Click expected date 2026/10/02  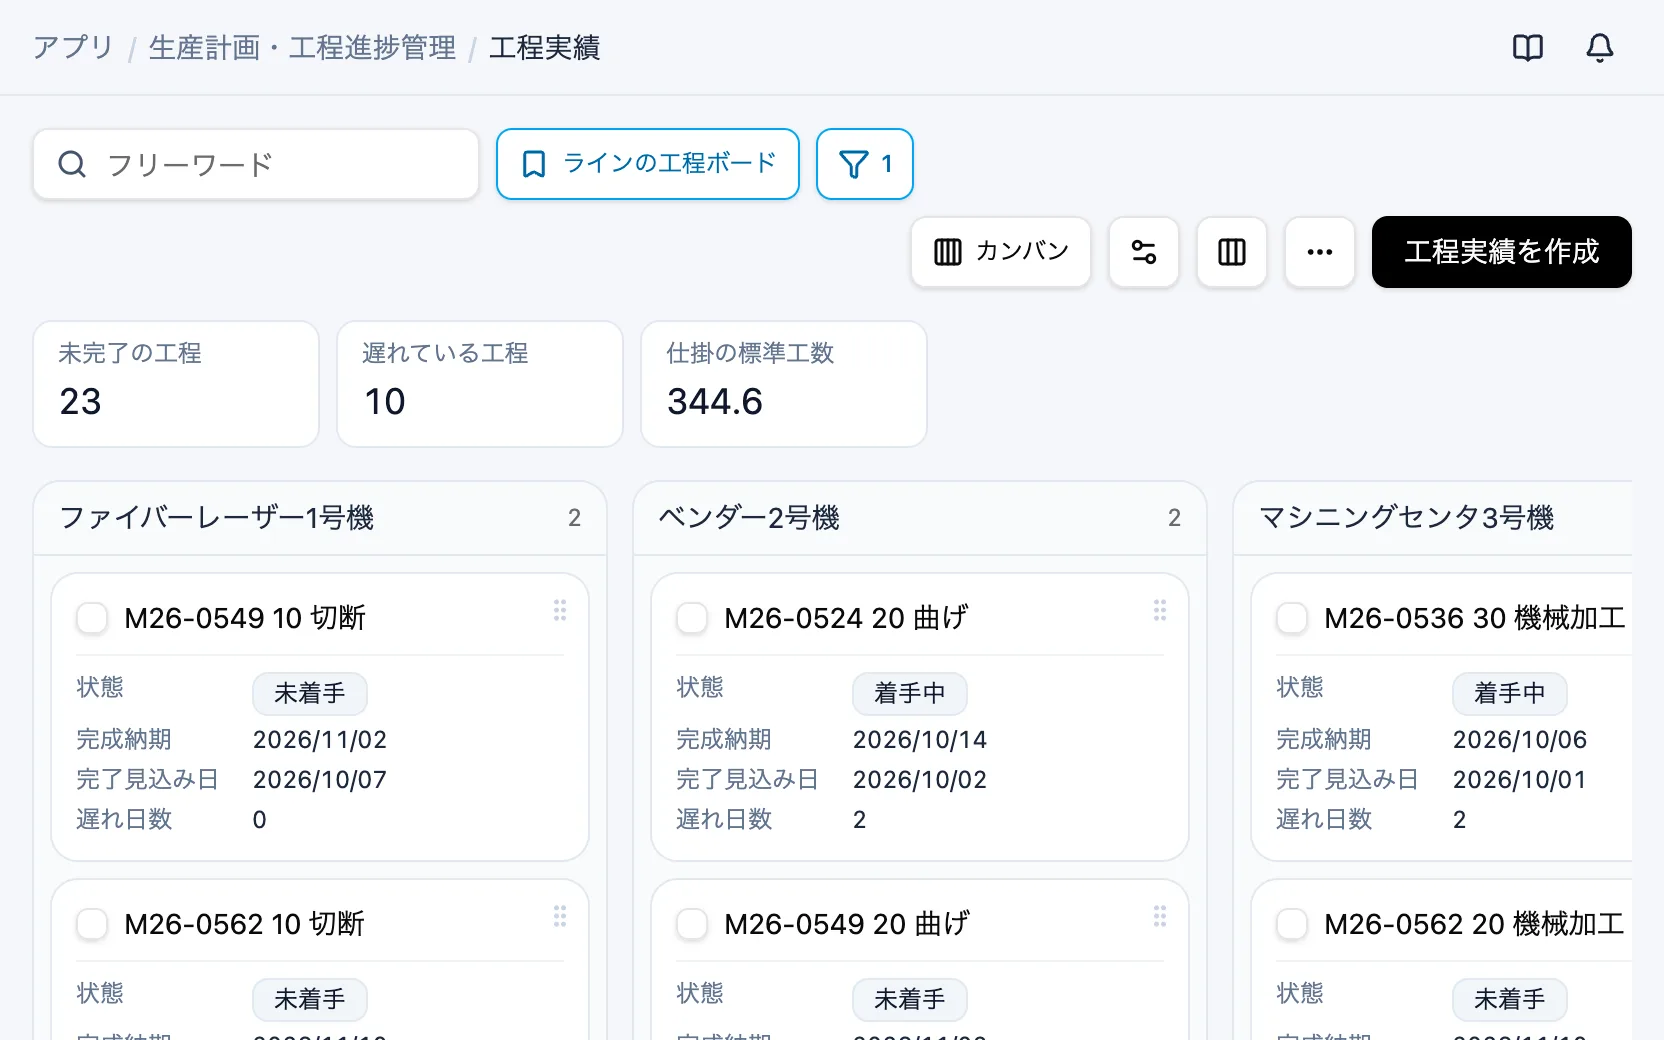click(x=920, y=780)
